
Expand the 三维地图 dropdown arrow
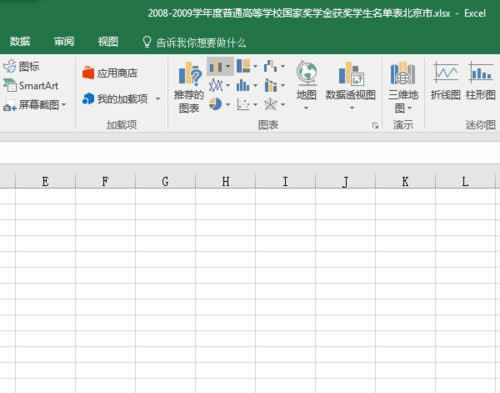tap(410, 108)
